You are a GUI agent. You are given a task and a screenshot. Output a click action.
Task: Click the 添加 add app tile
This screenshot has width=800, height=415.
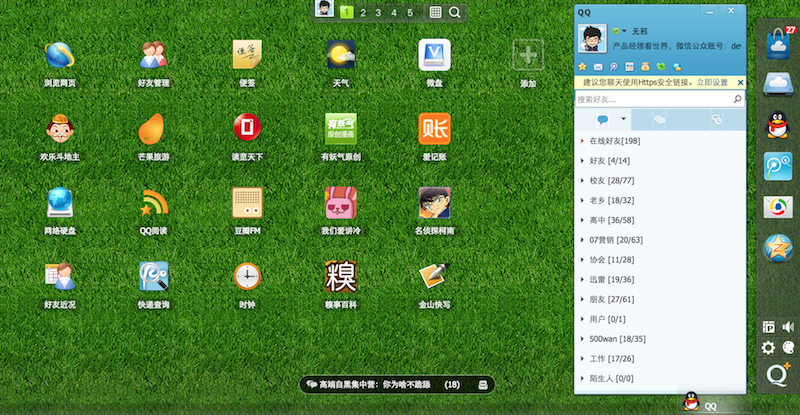pos(528,55)
